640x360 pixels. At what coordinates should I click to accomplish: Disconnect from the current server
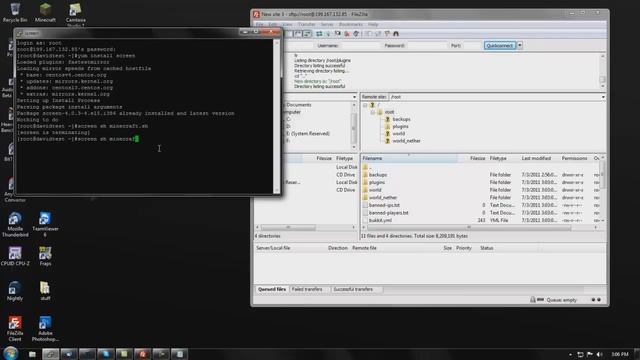(x=347, y=34)
